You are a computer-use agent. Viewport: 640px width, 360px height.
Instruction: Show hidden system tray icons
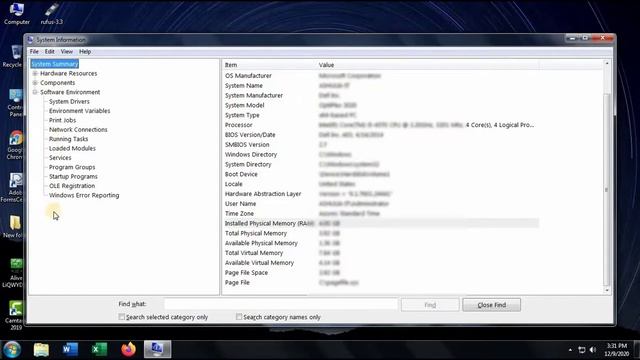coord(570,350)
